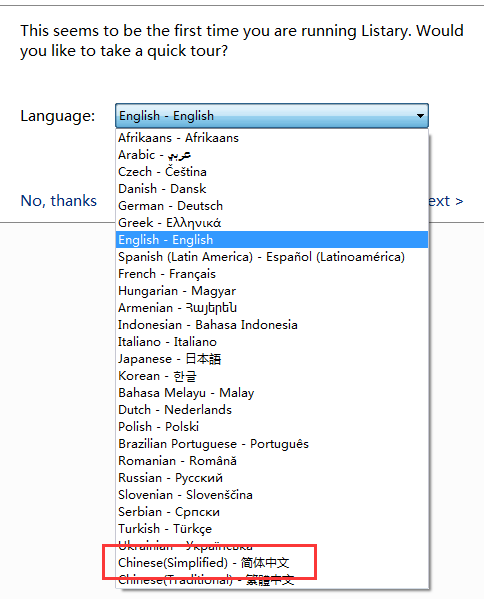This screenshot has height=599, width=484.
Task: Pick Turkish - Türkçe language
Action: point(272,529)
